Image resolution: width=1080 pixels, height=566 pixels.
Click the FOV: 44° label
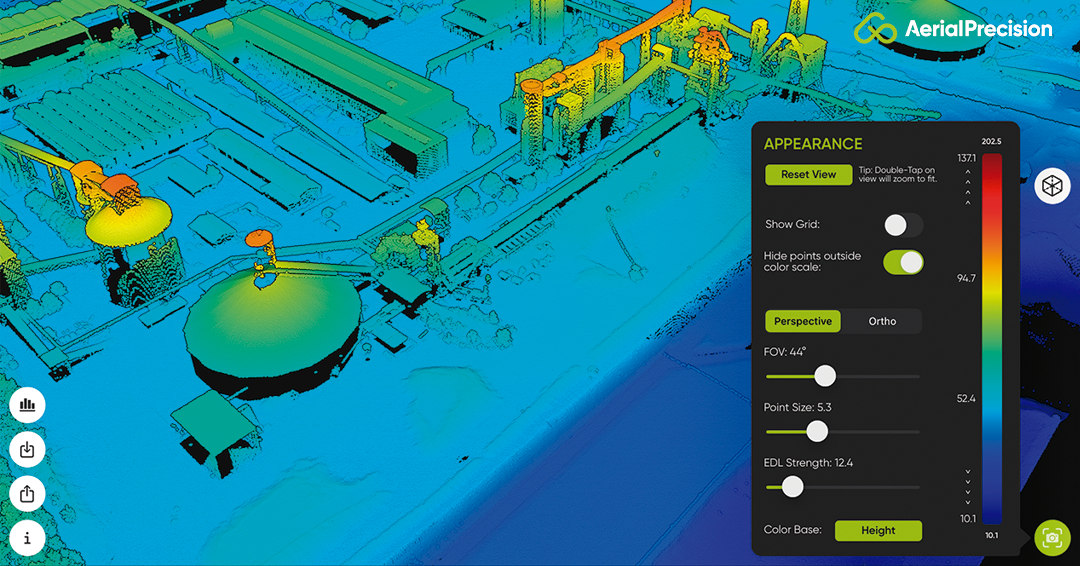coord(785,352)
